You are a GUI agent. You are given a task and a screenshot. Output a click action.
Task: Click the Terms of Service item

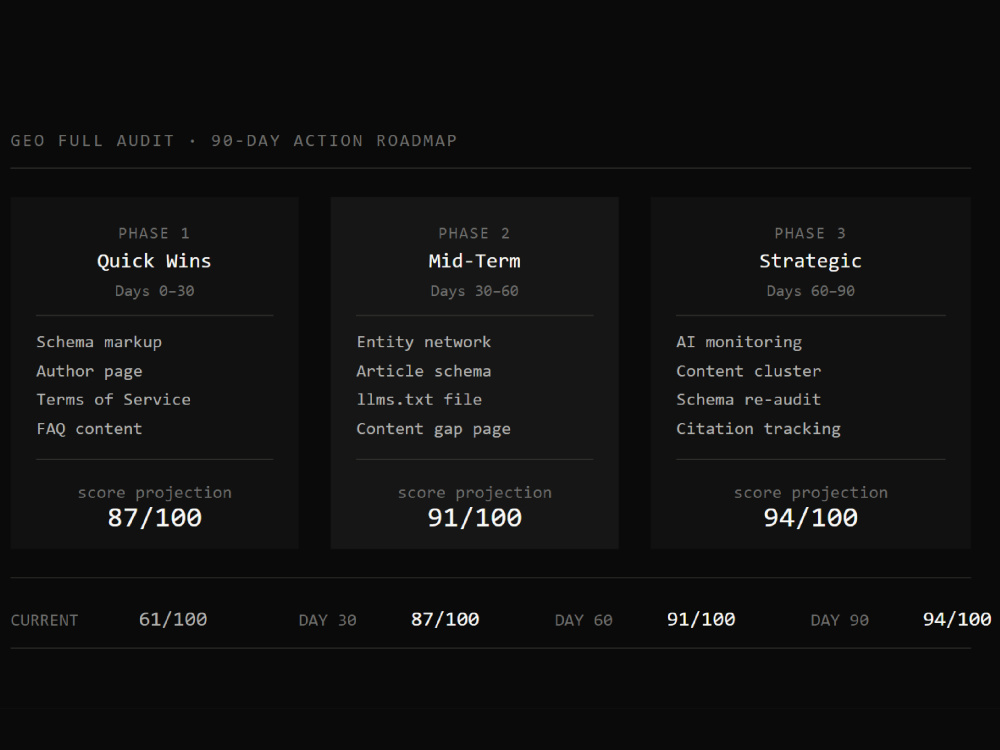pyautogui.click(x=114, y=399)
